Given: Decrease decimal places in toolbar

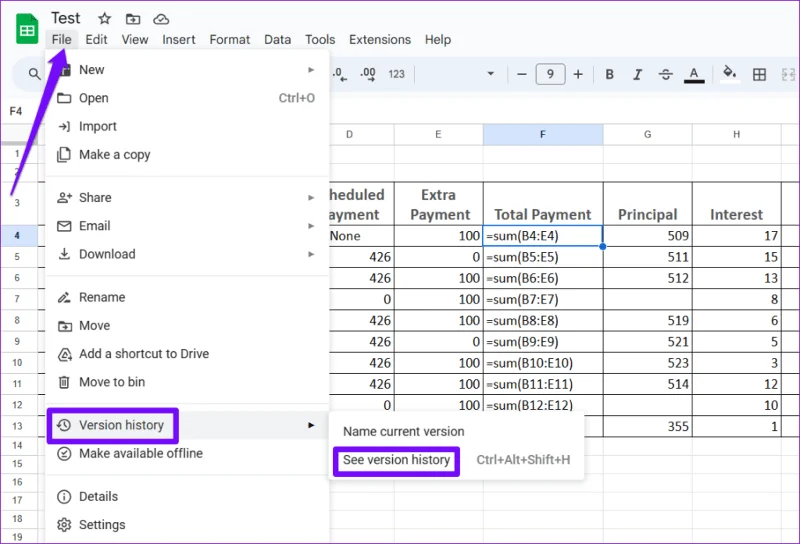Looking at the screenshot, I should (340, 75).
